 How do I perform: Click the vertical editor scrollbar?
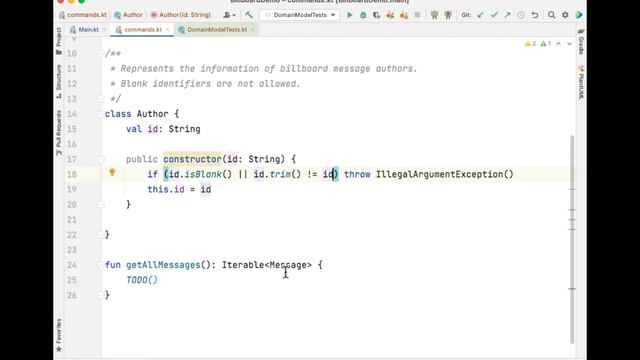coord(572,239)
